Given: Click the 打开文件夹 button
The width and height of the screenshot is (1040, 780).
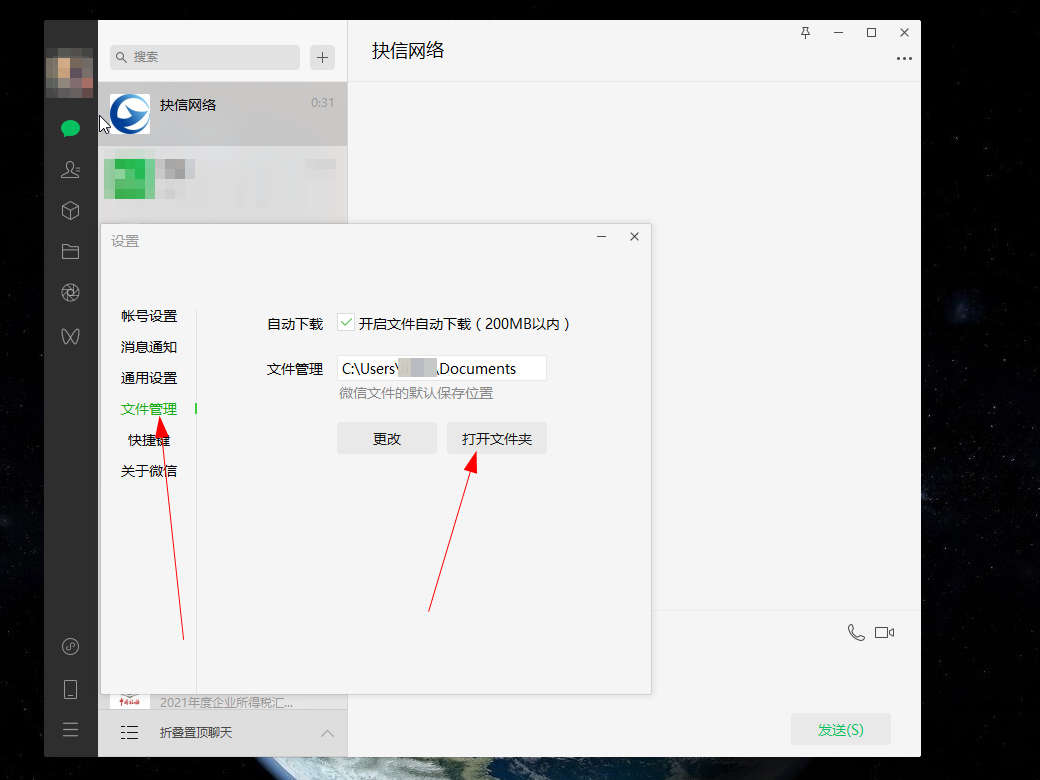Looking at the screenshot, I should (x=497, y=438).
